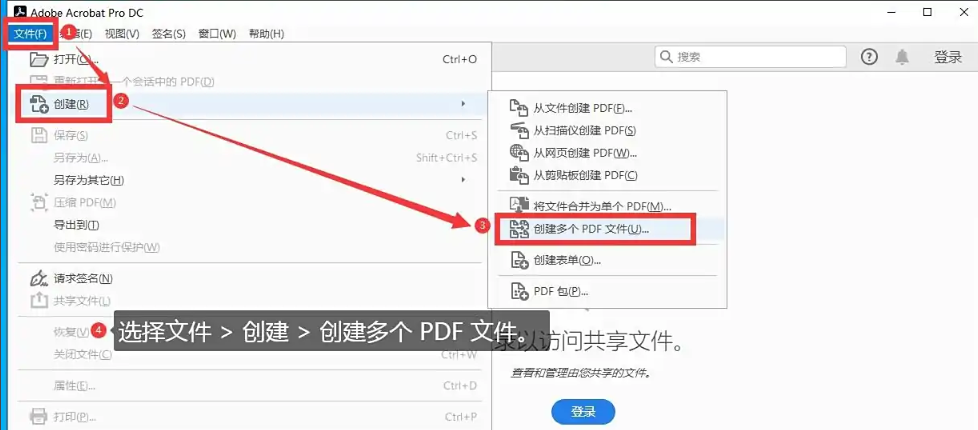This screenshot has height=430, width=978.
Task: Click the floppy disk icon beside 保存(S)
Action: pos(39,135)
